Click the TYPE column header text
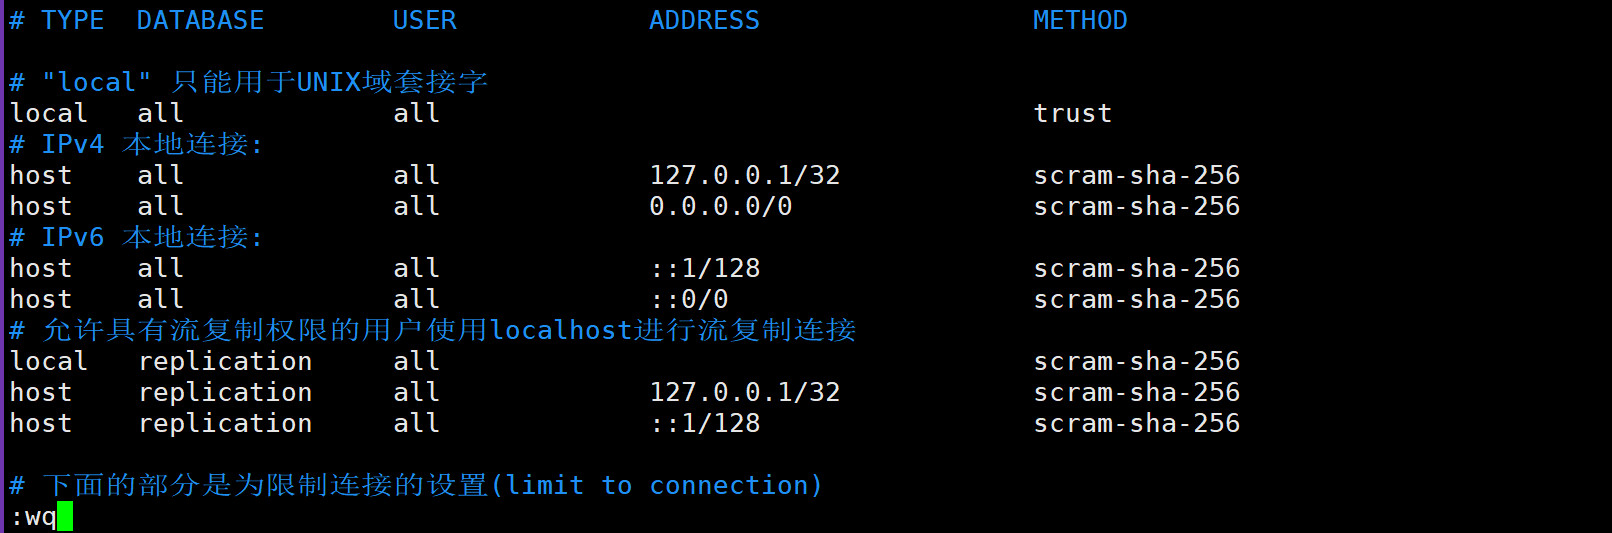1612x533 pixels. coord(72,21)
